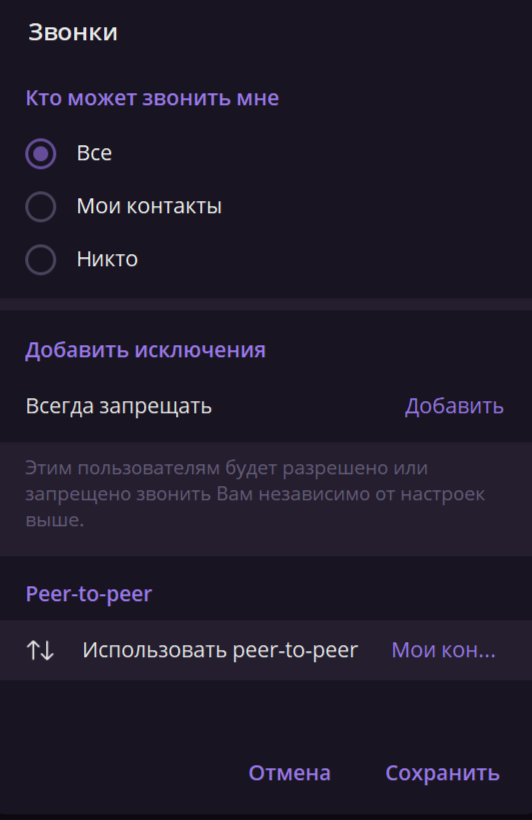
Task: Select the "Все" radio button
Action: [x=41, y=154]
